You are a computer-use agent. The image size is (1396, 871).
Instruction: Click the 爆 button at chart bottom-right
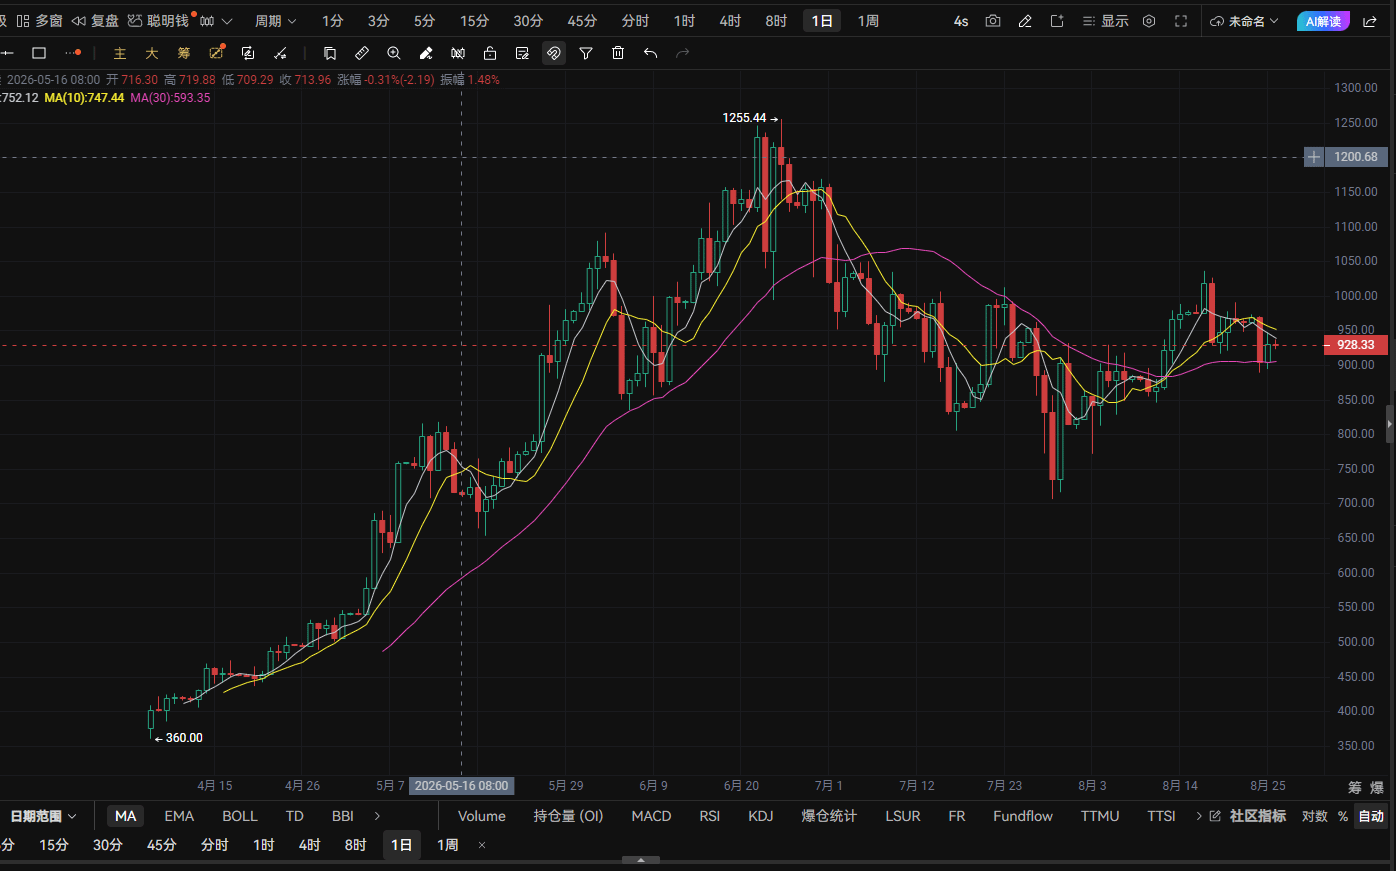click(x=1378, y=788)
